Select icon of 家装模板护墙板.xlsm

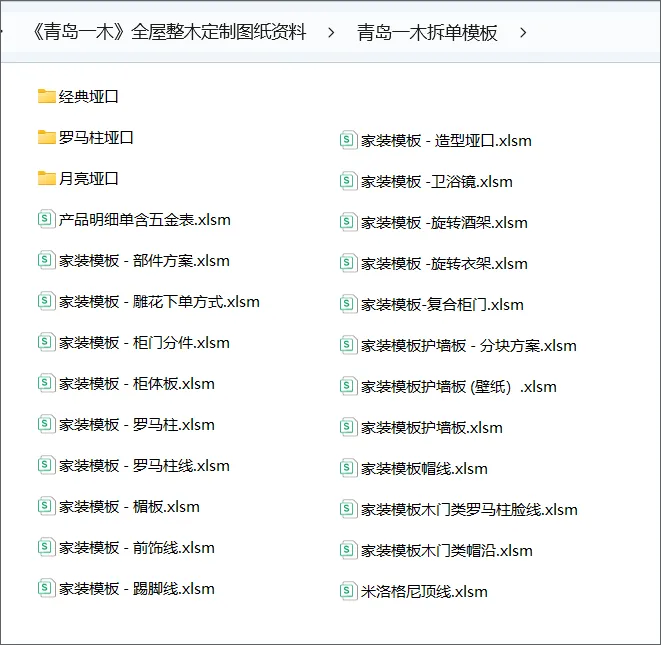click(348, 427)
